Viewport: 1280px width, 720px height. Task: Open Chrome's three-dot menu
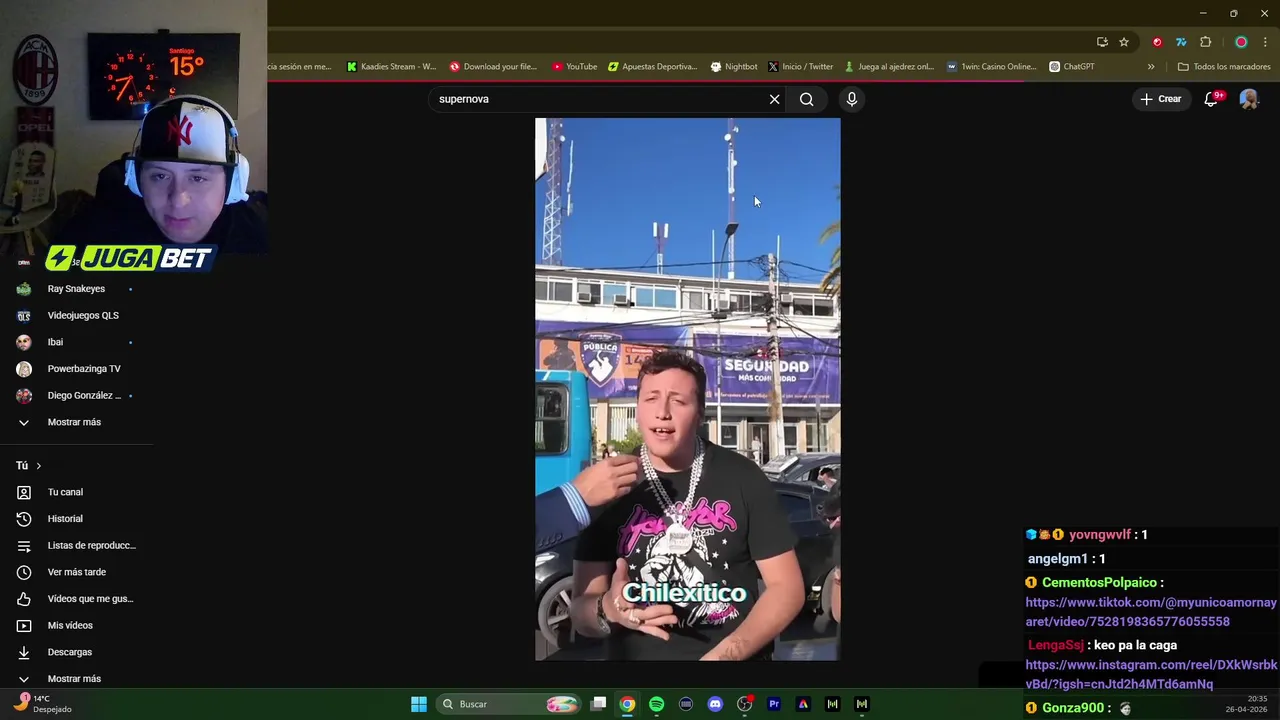(1266, 42)
